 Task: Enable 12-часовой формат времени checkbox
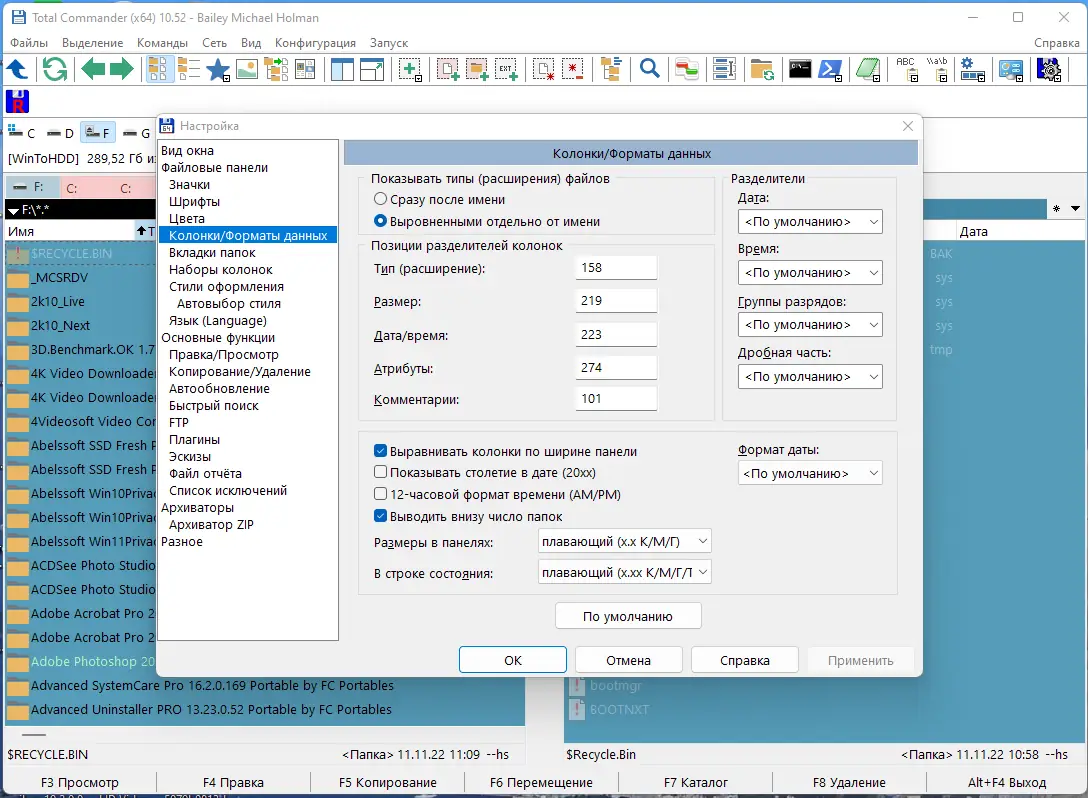[x=380, y=494]
